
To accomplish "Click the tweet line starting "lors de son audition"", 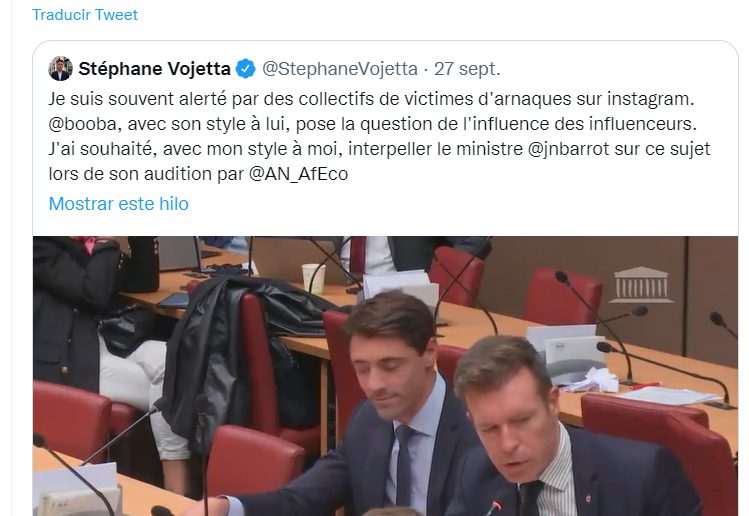I will (x=198, y=174).
